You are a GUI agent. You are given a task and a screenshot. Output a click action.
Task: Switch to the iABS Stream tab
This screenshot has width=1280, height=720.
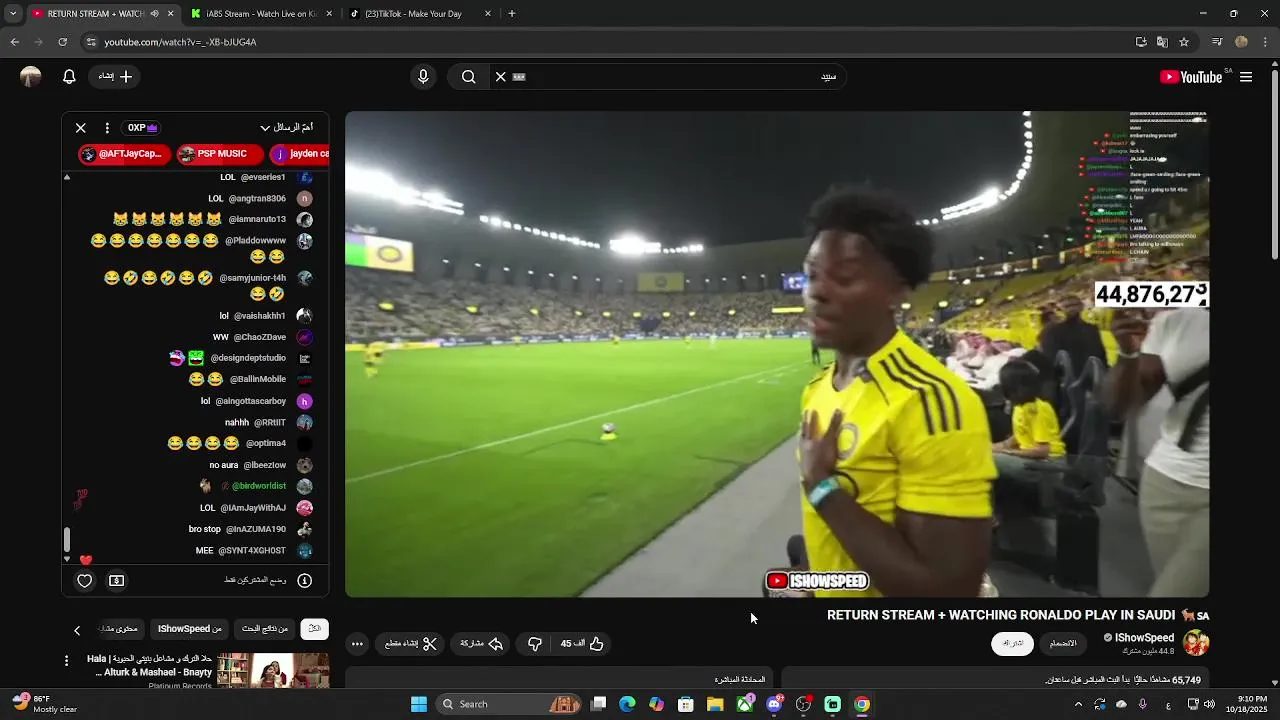[x=255, y=14]
